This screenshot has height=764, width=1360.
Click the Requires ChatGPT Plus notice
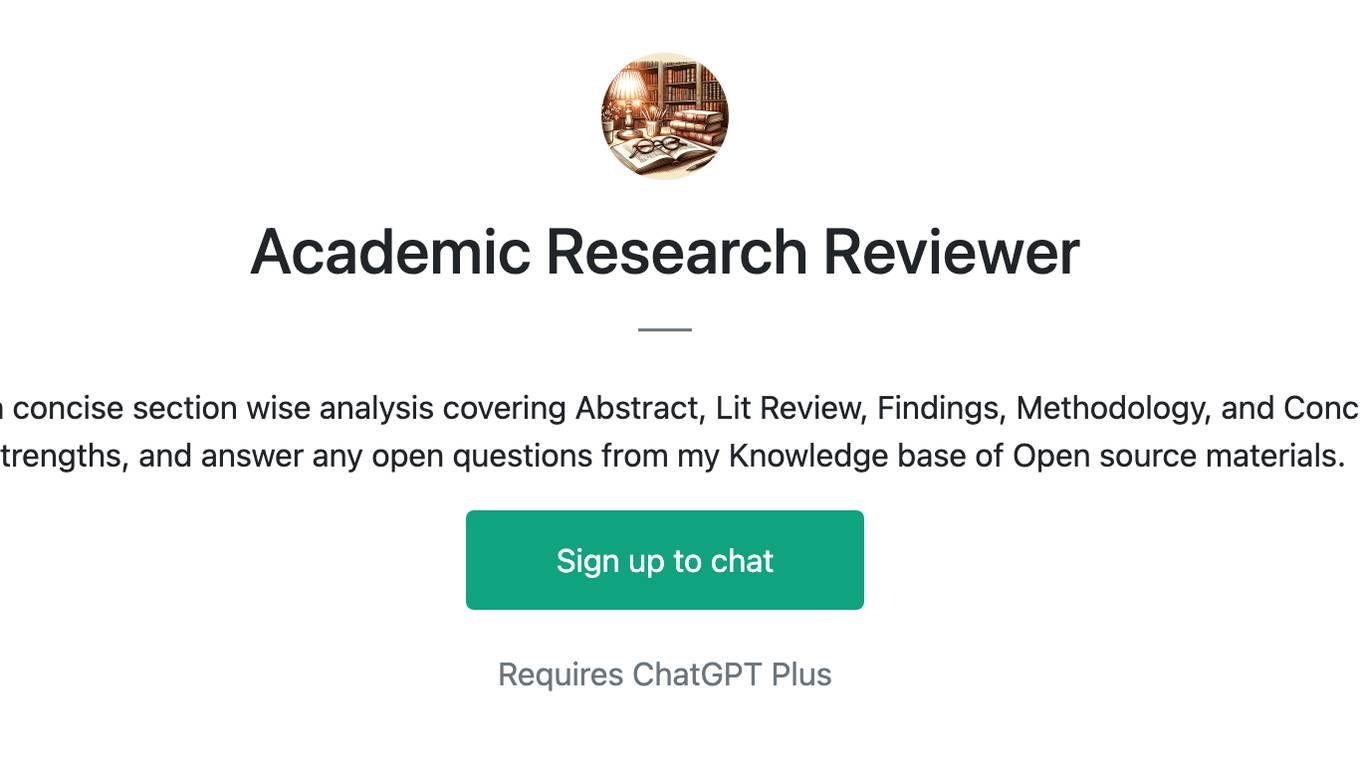(665, 675)
